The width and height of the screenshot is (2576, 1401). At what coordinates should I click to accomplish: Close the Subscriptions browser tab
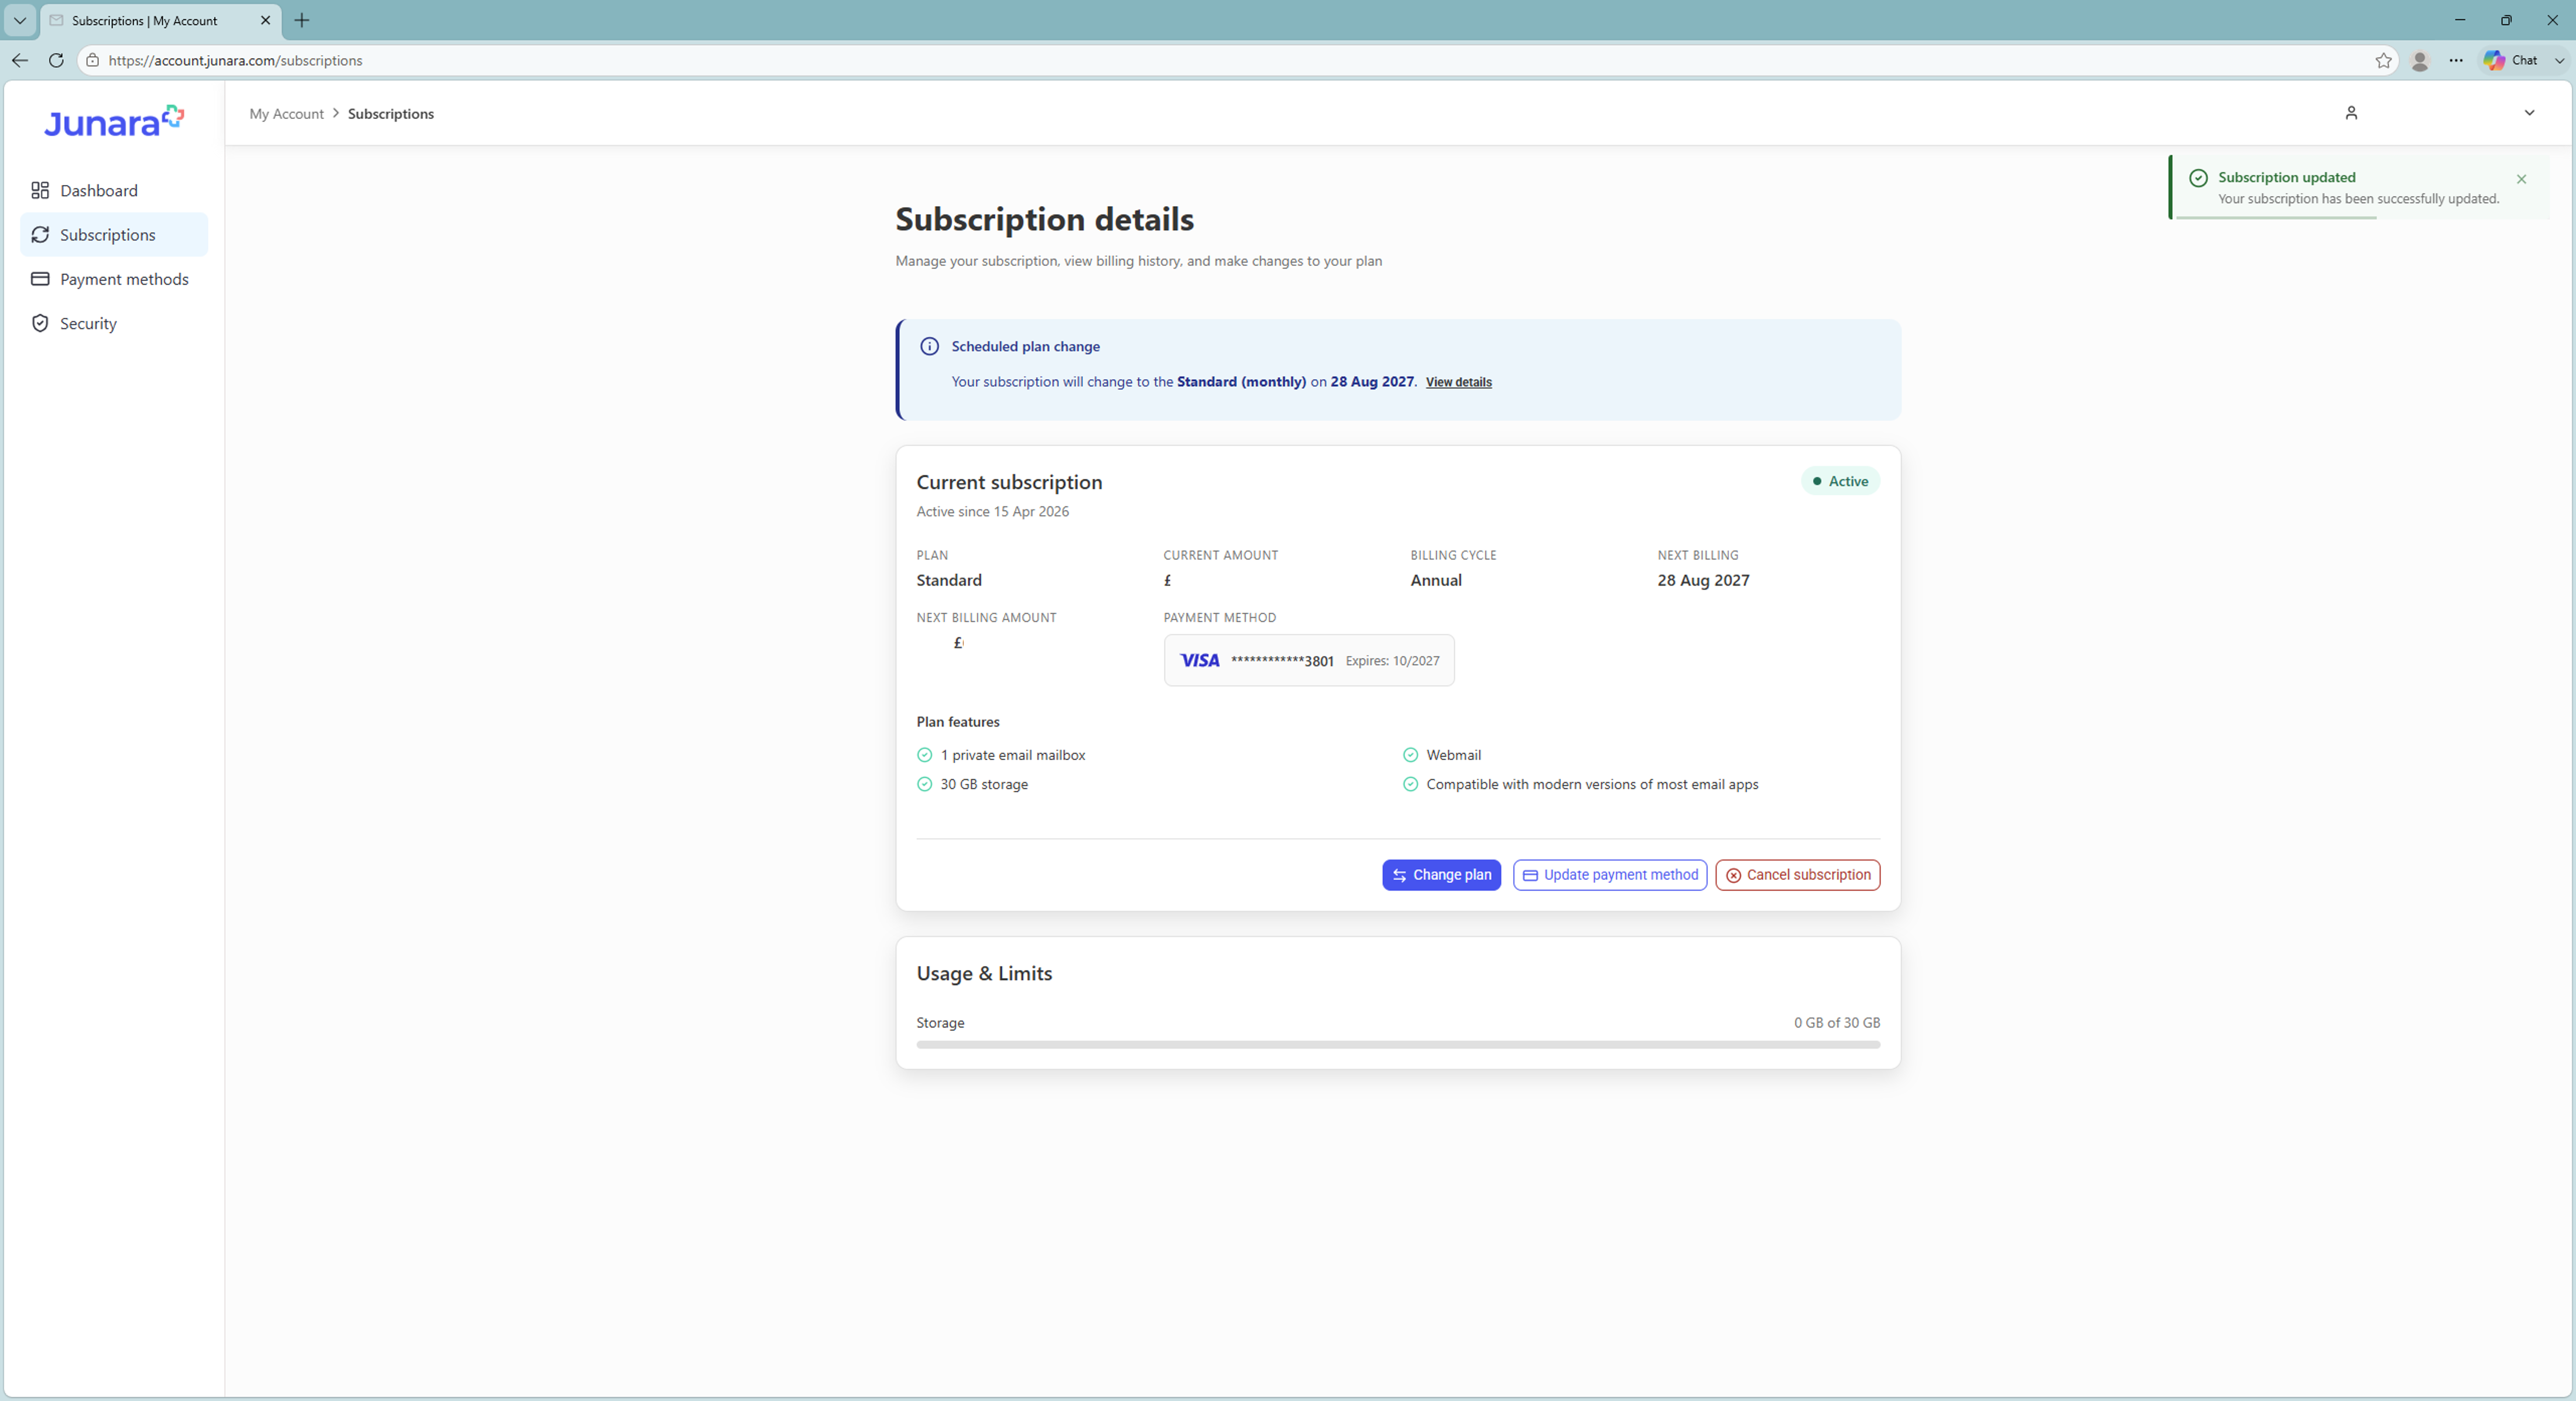point(265,20)
